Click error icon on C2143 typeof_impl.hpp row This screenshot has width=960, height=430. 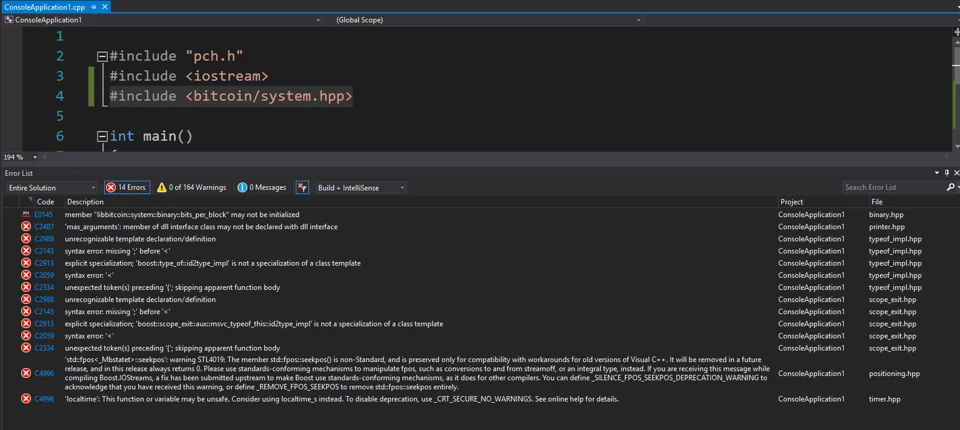pyautogui.click(x=26, y=251)
